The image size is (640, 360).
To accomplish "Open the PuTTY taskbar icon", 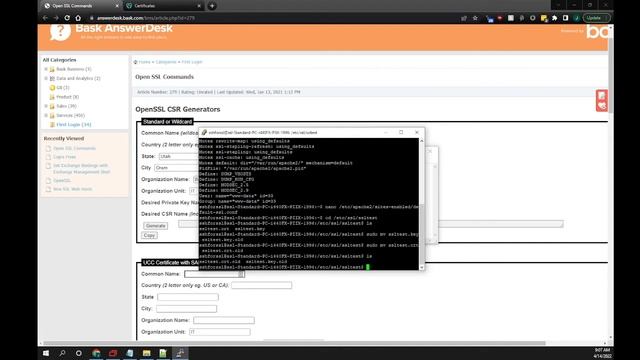I will [x=180, y=353].
